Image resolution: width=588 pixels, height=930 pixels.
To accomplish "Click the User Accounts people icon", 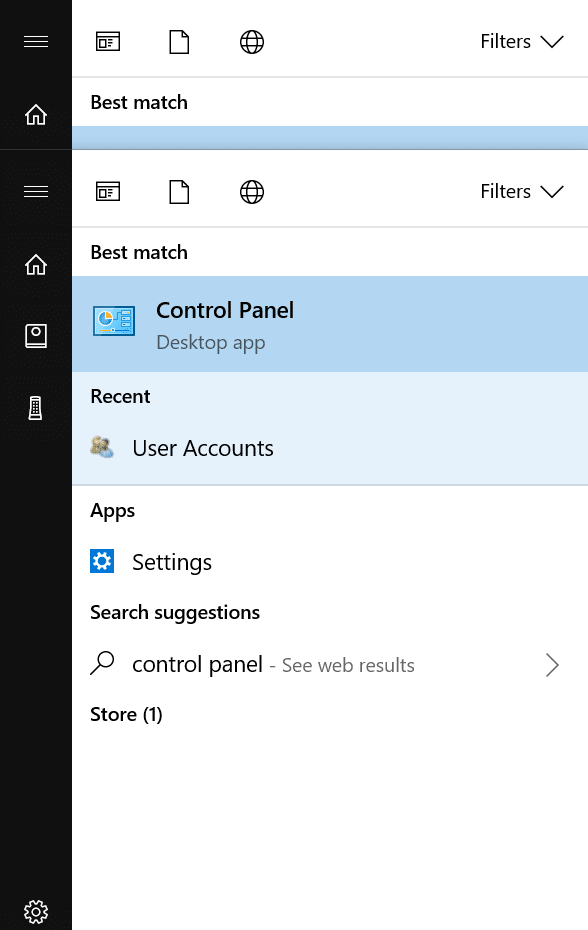I will click(102, 447).
